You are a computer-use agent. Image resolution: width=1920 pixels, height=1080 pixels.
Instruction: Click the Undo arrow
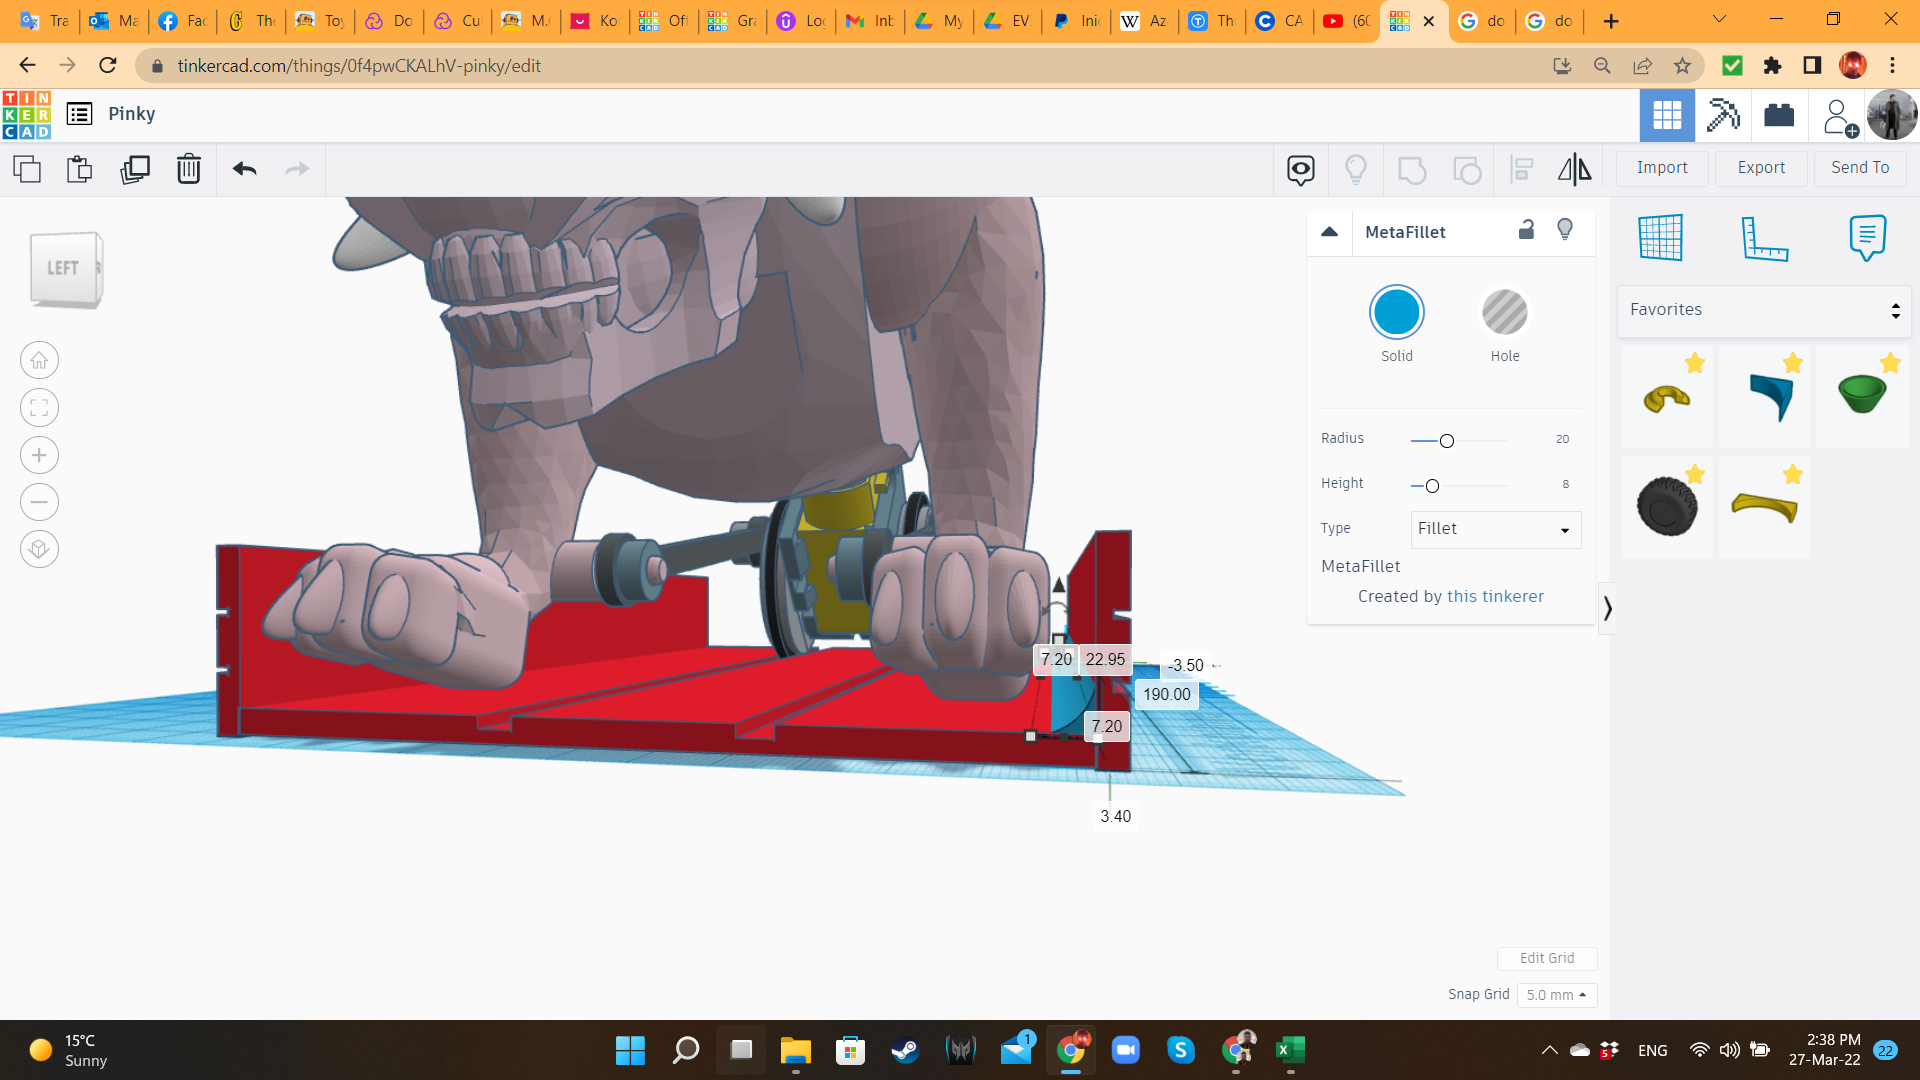pyautogui.click(x=244, y=169)
